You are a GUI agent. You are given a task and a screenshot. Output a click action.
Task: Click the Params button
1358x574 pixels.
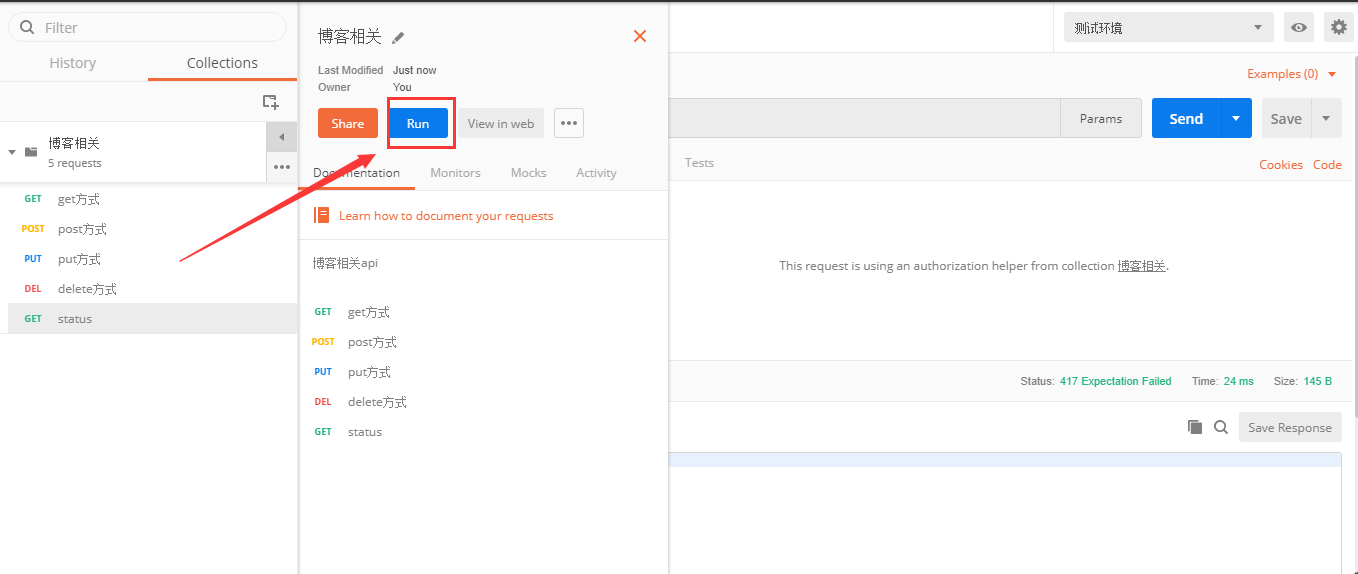tap(1101, 118)
